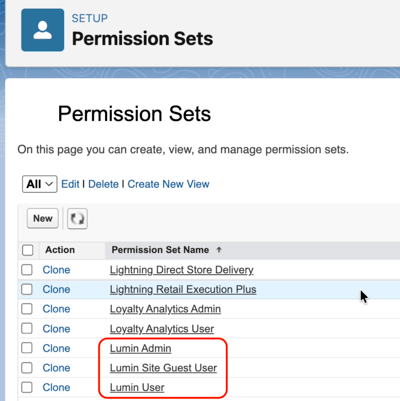Image resolution: width=400 pixels, height=401 pixels.
Task: Clone Lightning Retail Execution Plus
Action: tap(56, 289)
